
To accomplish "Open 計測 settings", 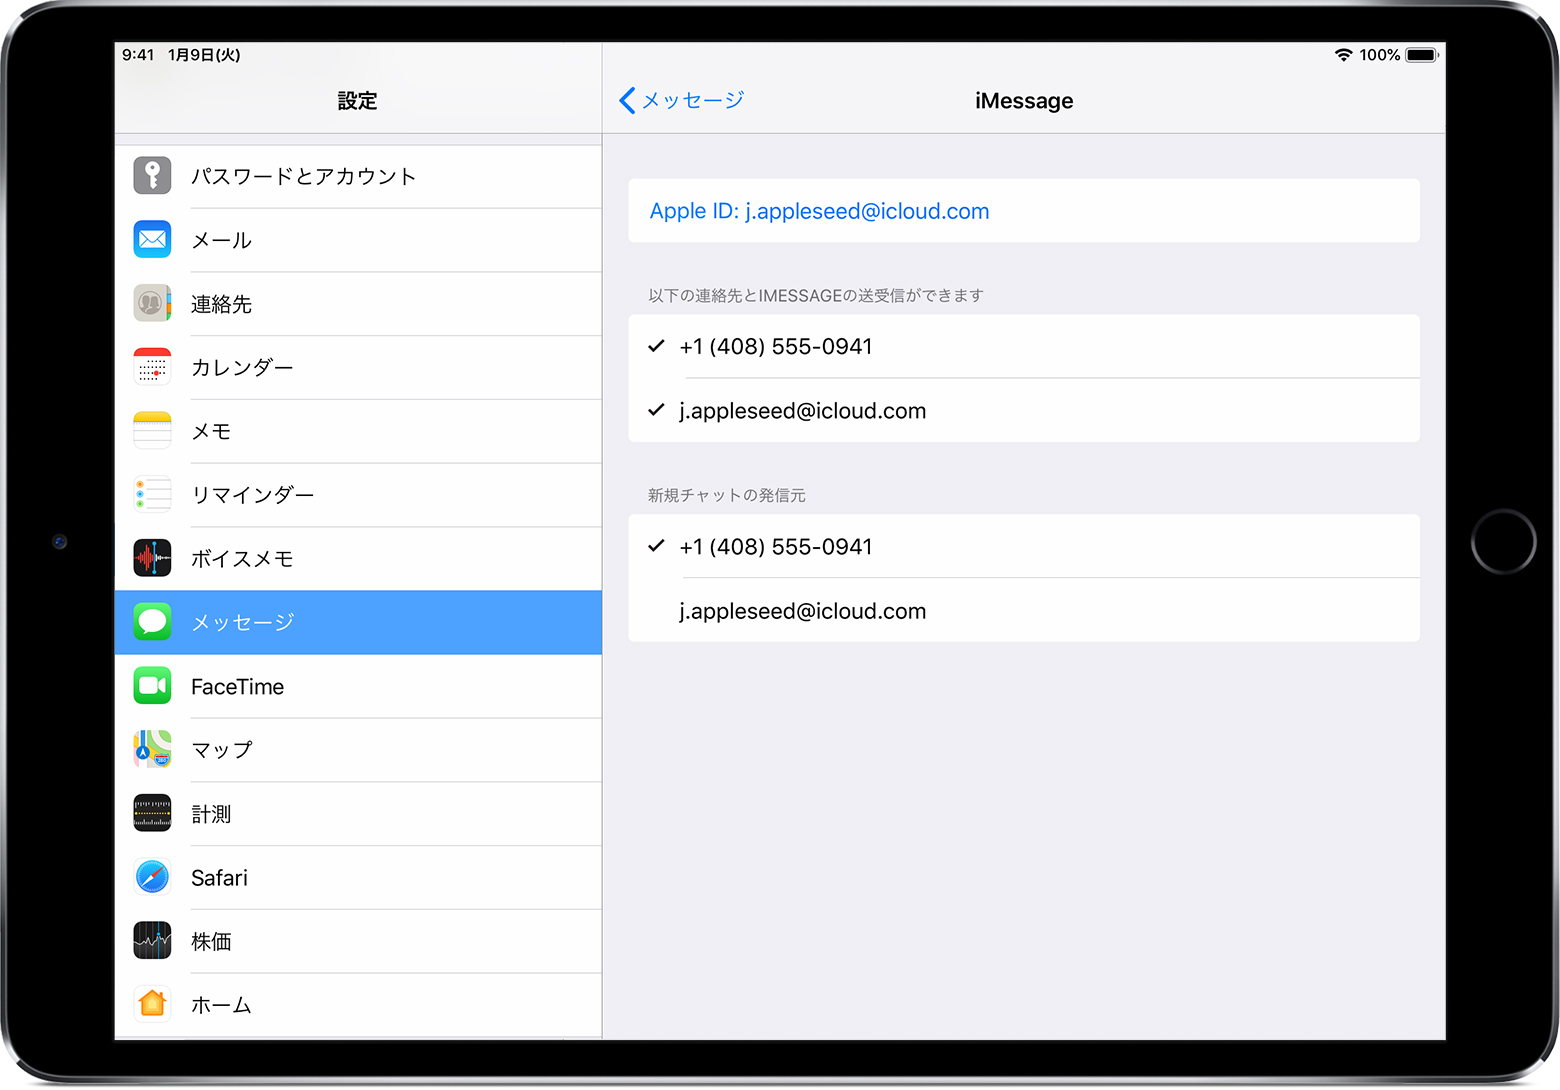I will (358, 814).
